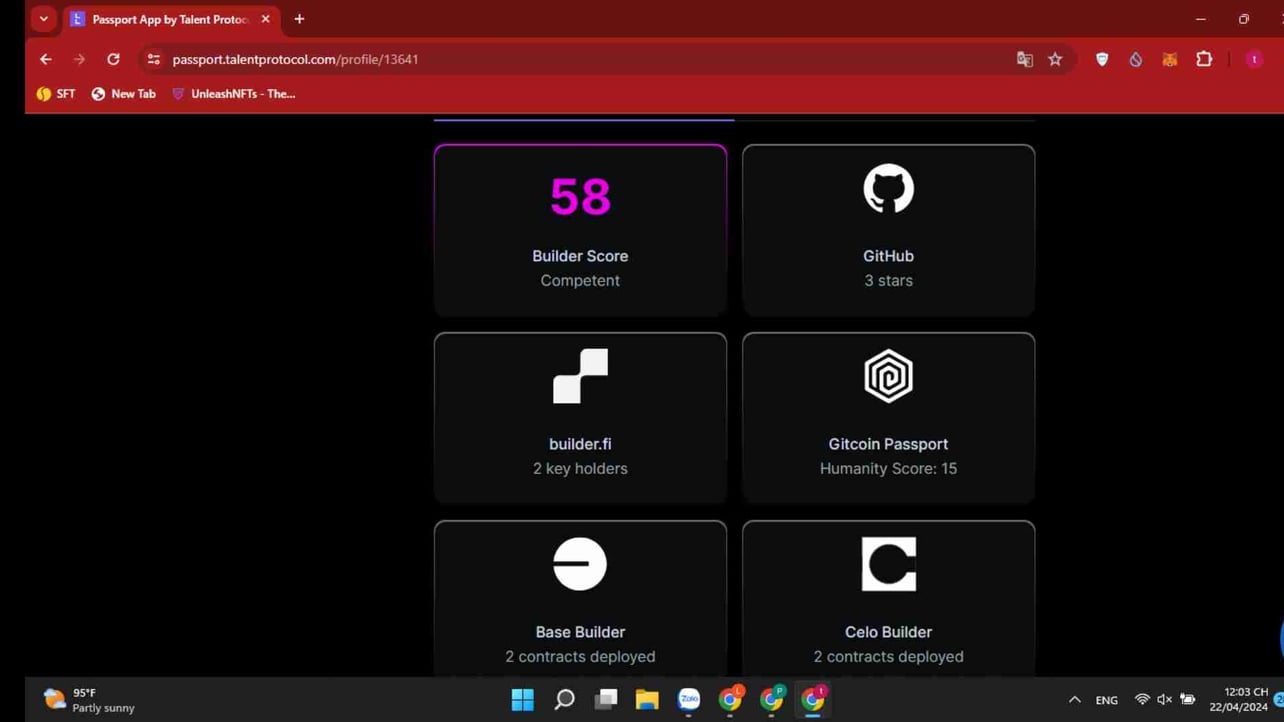This screenshot has height=722, width=1284.
Task: Switch to the active Chrome window with red badge
Action: [x=813, y=700]
